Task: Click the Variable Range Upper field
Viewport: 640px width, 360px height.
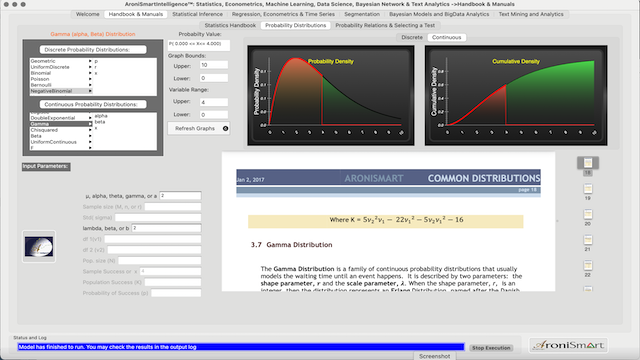Action: coord(214,102)
